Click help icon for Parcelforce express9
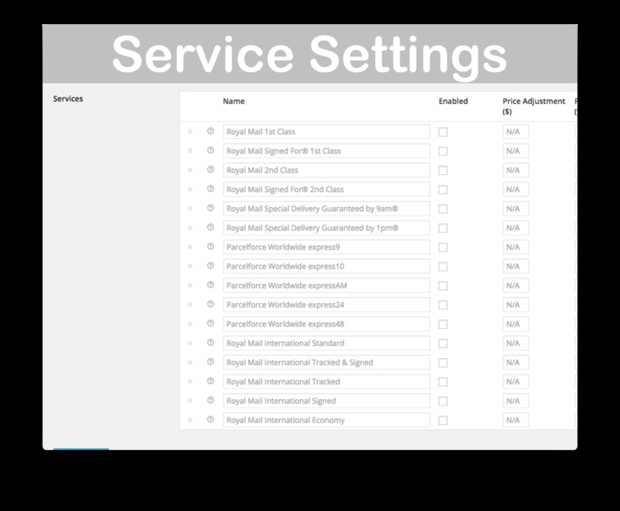Viewport: 620px width, 511px height. coord(210,246)
